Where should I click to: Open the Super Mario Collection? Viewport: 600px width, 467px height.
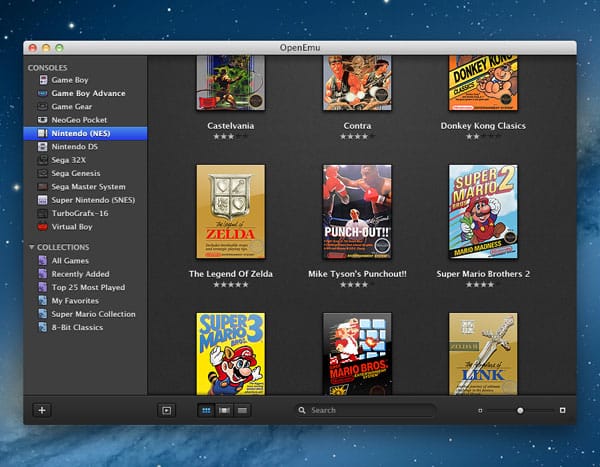[x=93, y=314]
